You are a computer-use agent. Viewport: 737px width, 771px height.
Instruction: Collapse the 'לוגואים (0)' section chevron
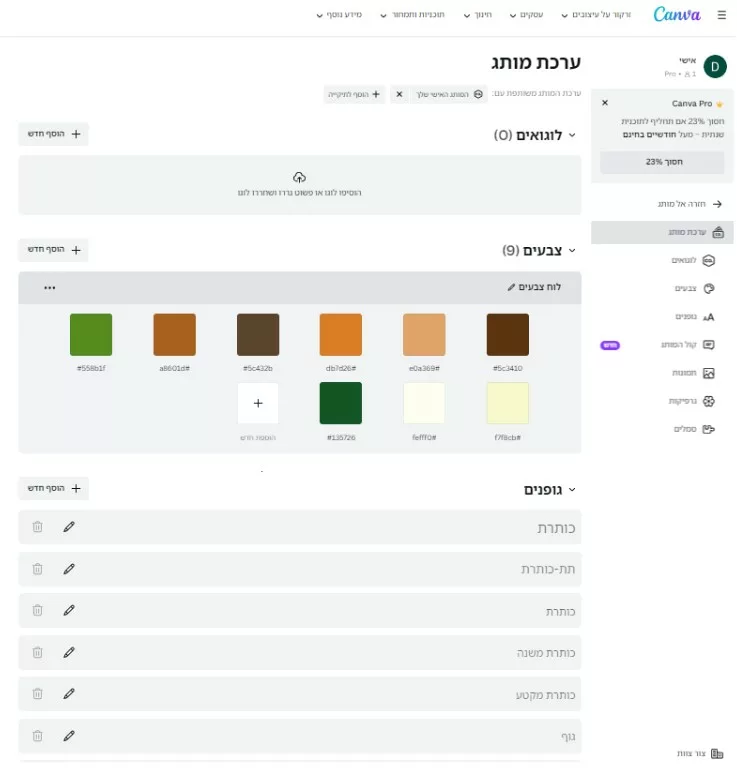572,135
